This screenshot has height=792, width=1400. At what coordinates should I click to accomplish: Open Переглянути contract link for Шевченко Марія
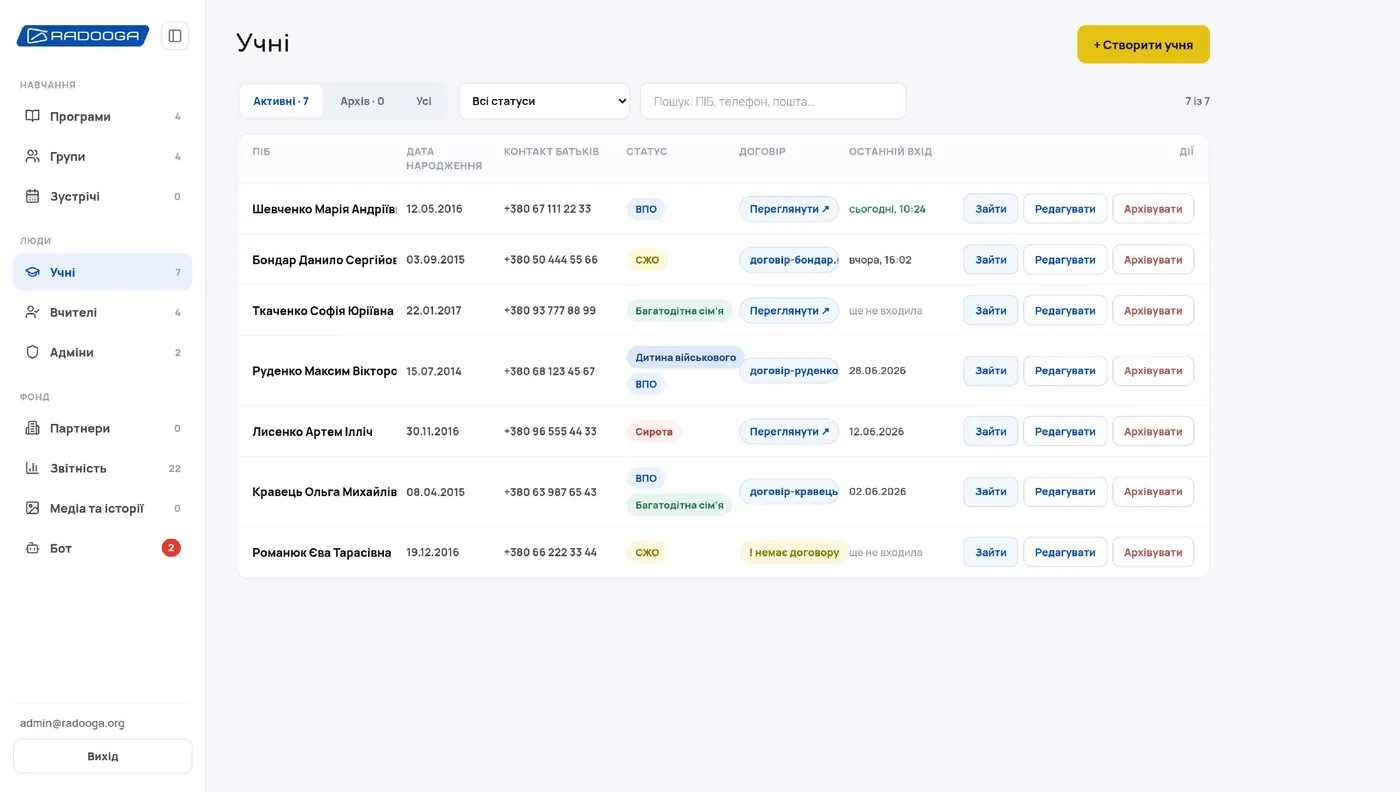point(789,209)
